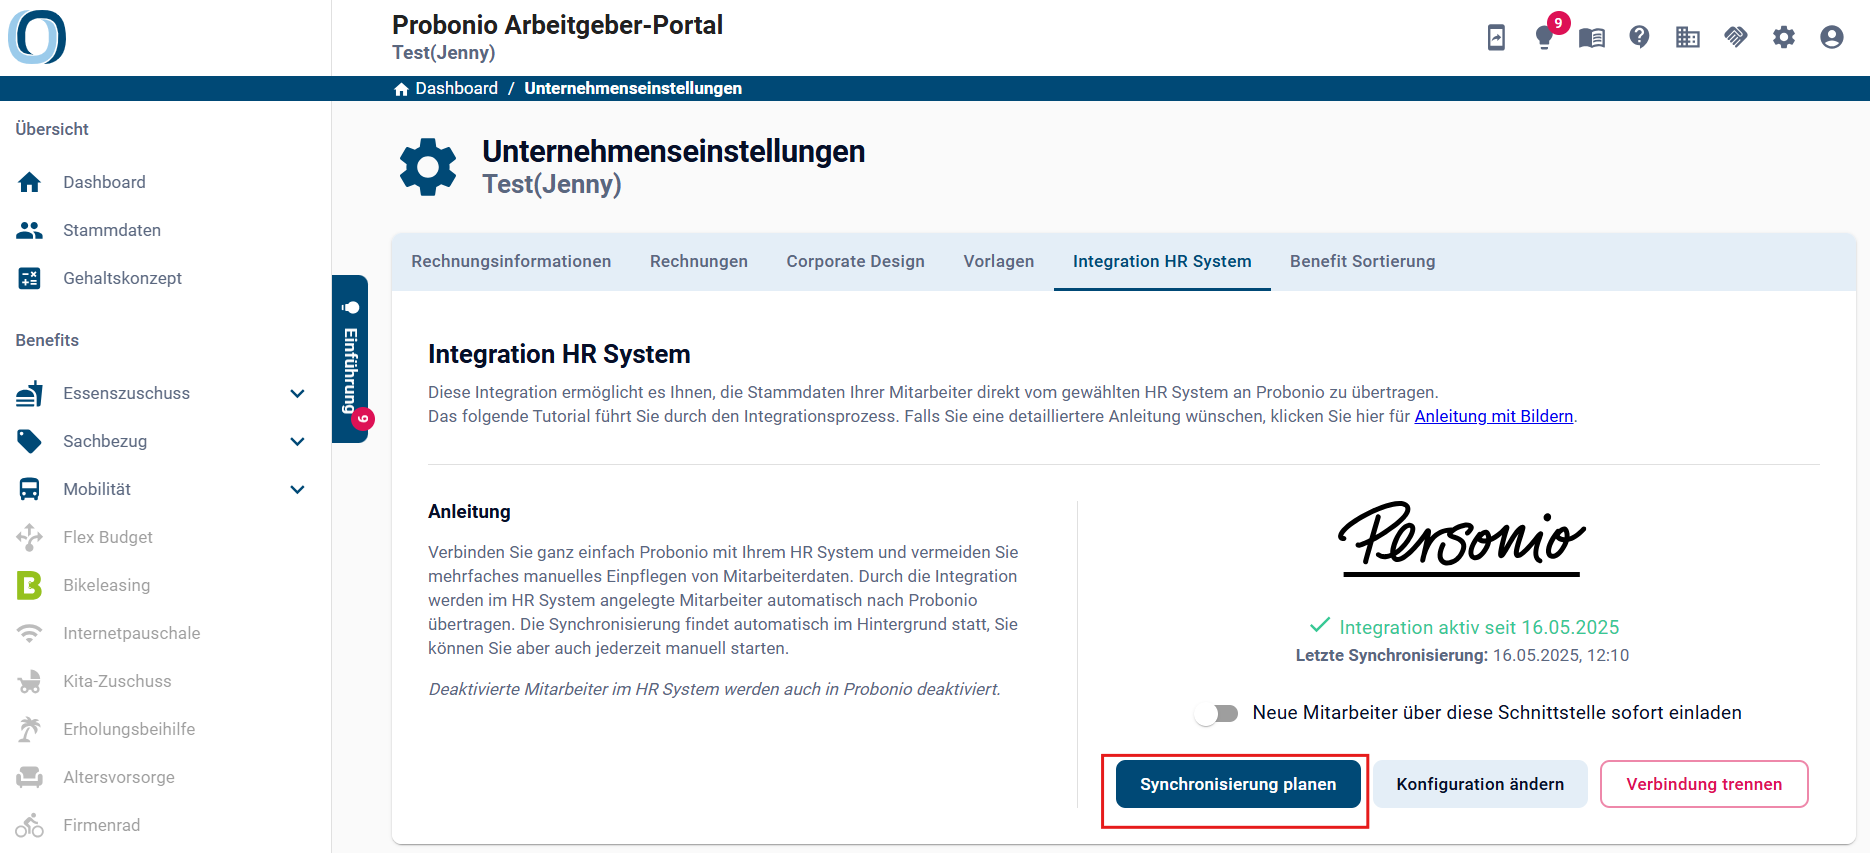Click the Kita-Zuschuss stroller icon
This screenshot has width=1870, height=853.
click(x=29, y=681)
